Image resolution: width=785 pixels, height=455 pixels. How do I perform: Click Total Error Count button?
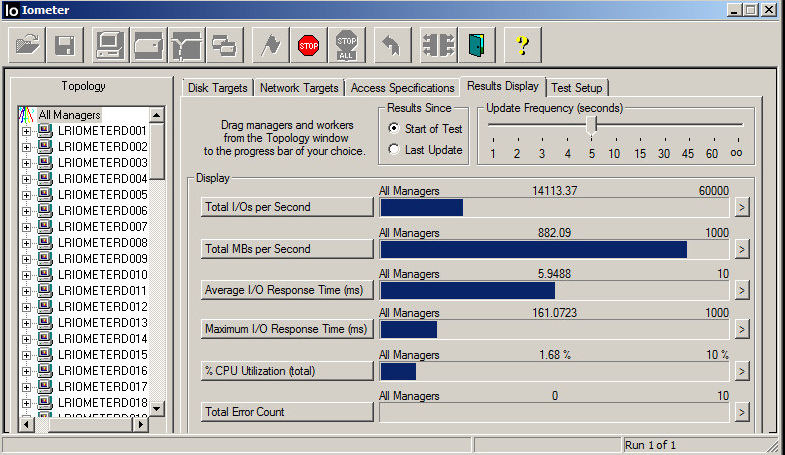coord(287,412)
